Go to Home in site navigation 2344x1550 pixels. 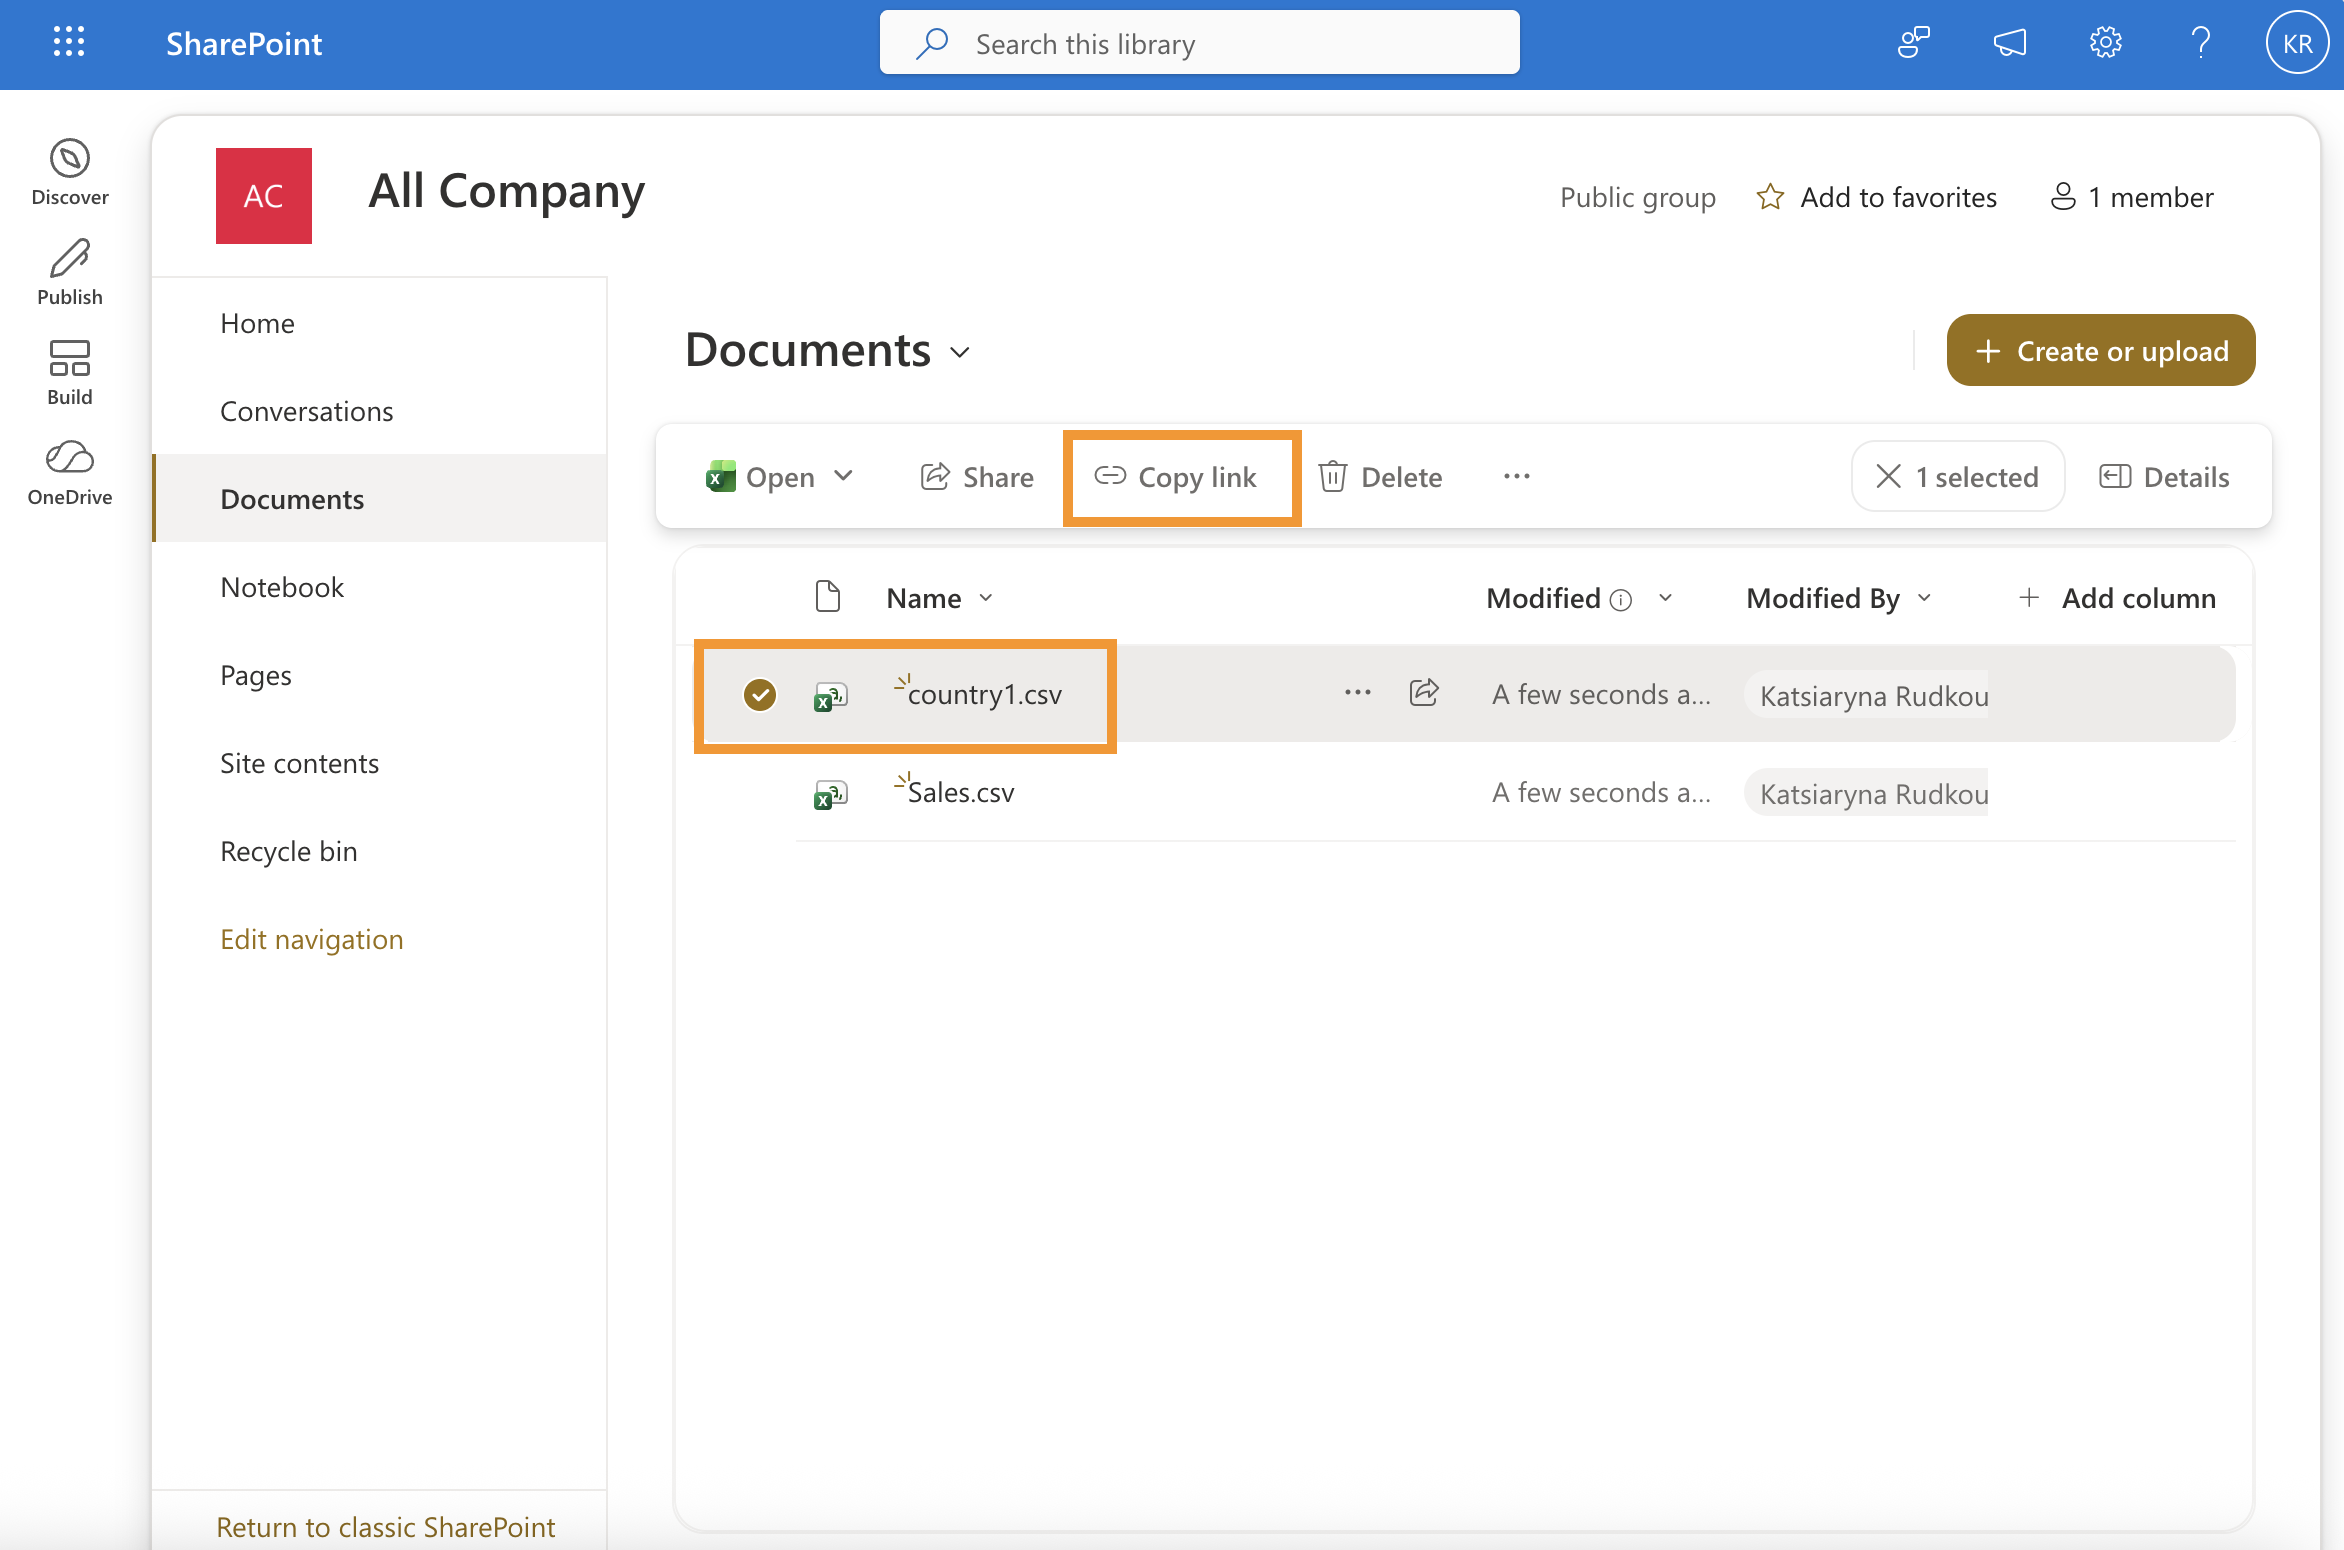coord(257,323)
